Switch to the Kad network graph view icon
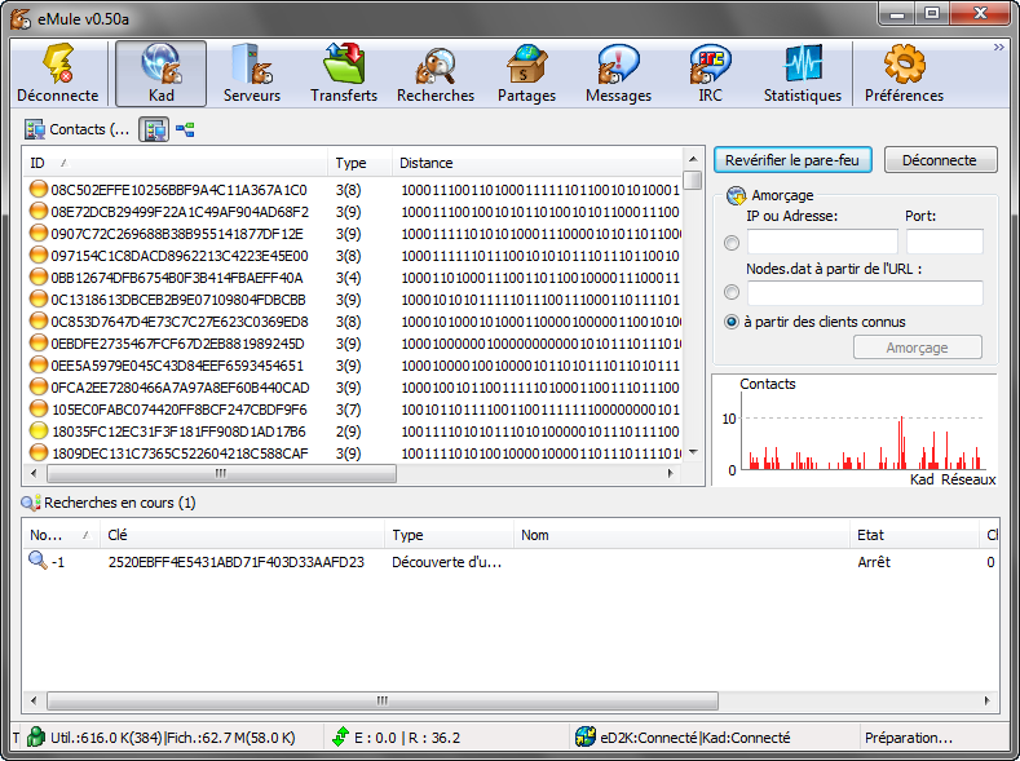This screenshot has height=761, width=1020. [185, 129]
